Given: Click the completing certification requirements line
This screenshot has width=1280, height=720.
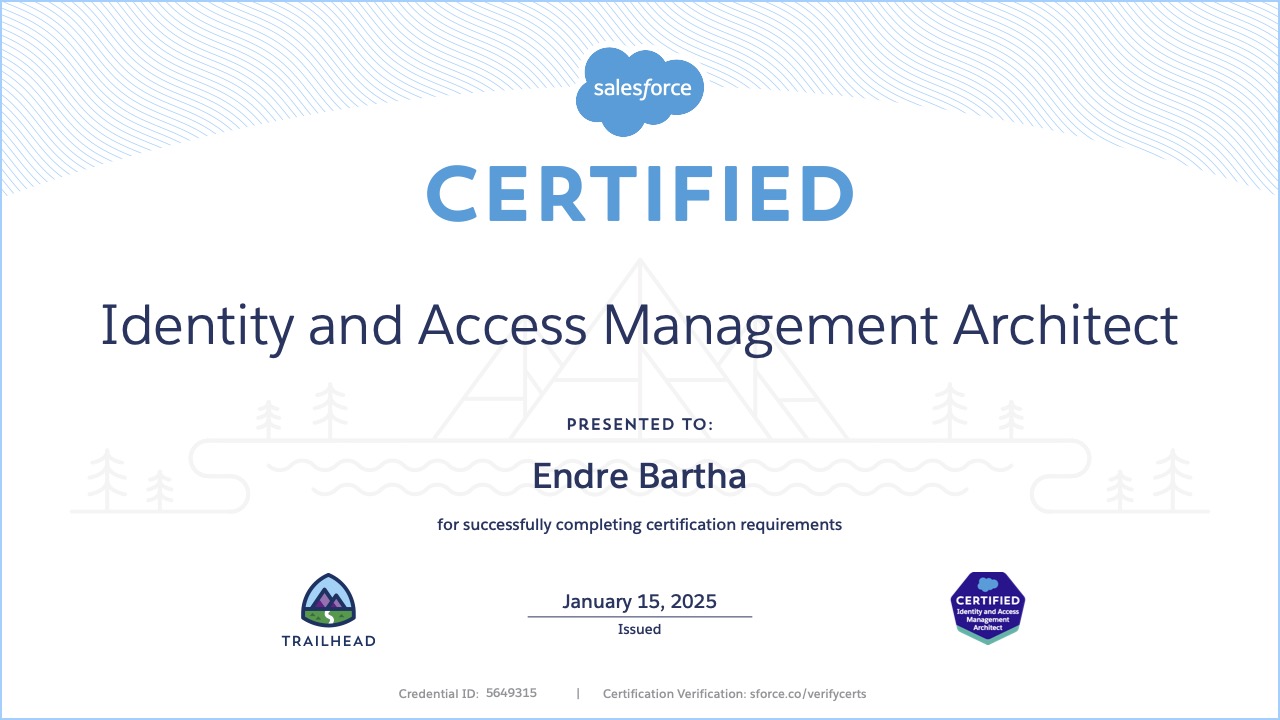Looking at the screenshot, I should [x=640, y=524].
